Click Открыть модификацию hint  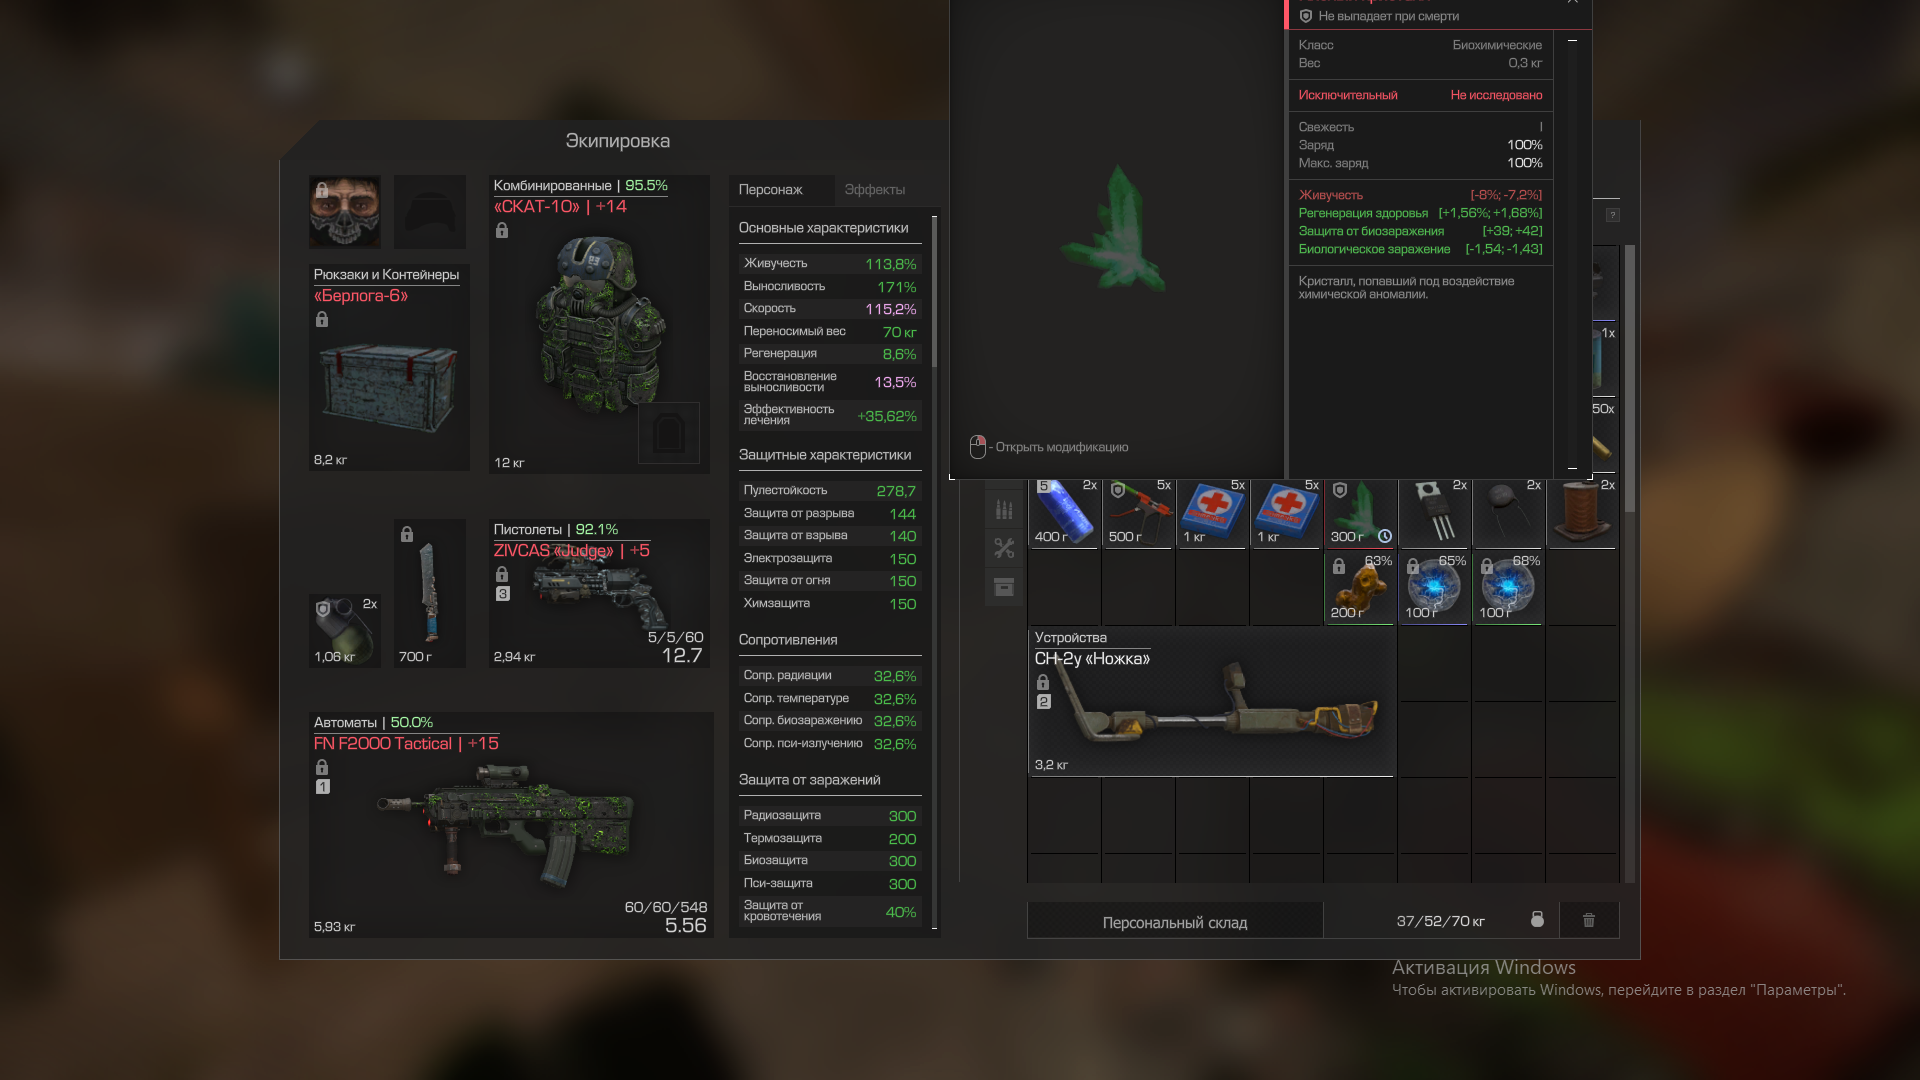1049,447
